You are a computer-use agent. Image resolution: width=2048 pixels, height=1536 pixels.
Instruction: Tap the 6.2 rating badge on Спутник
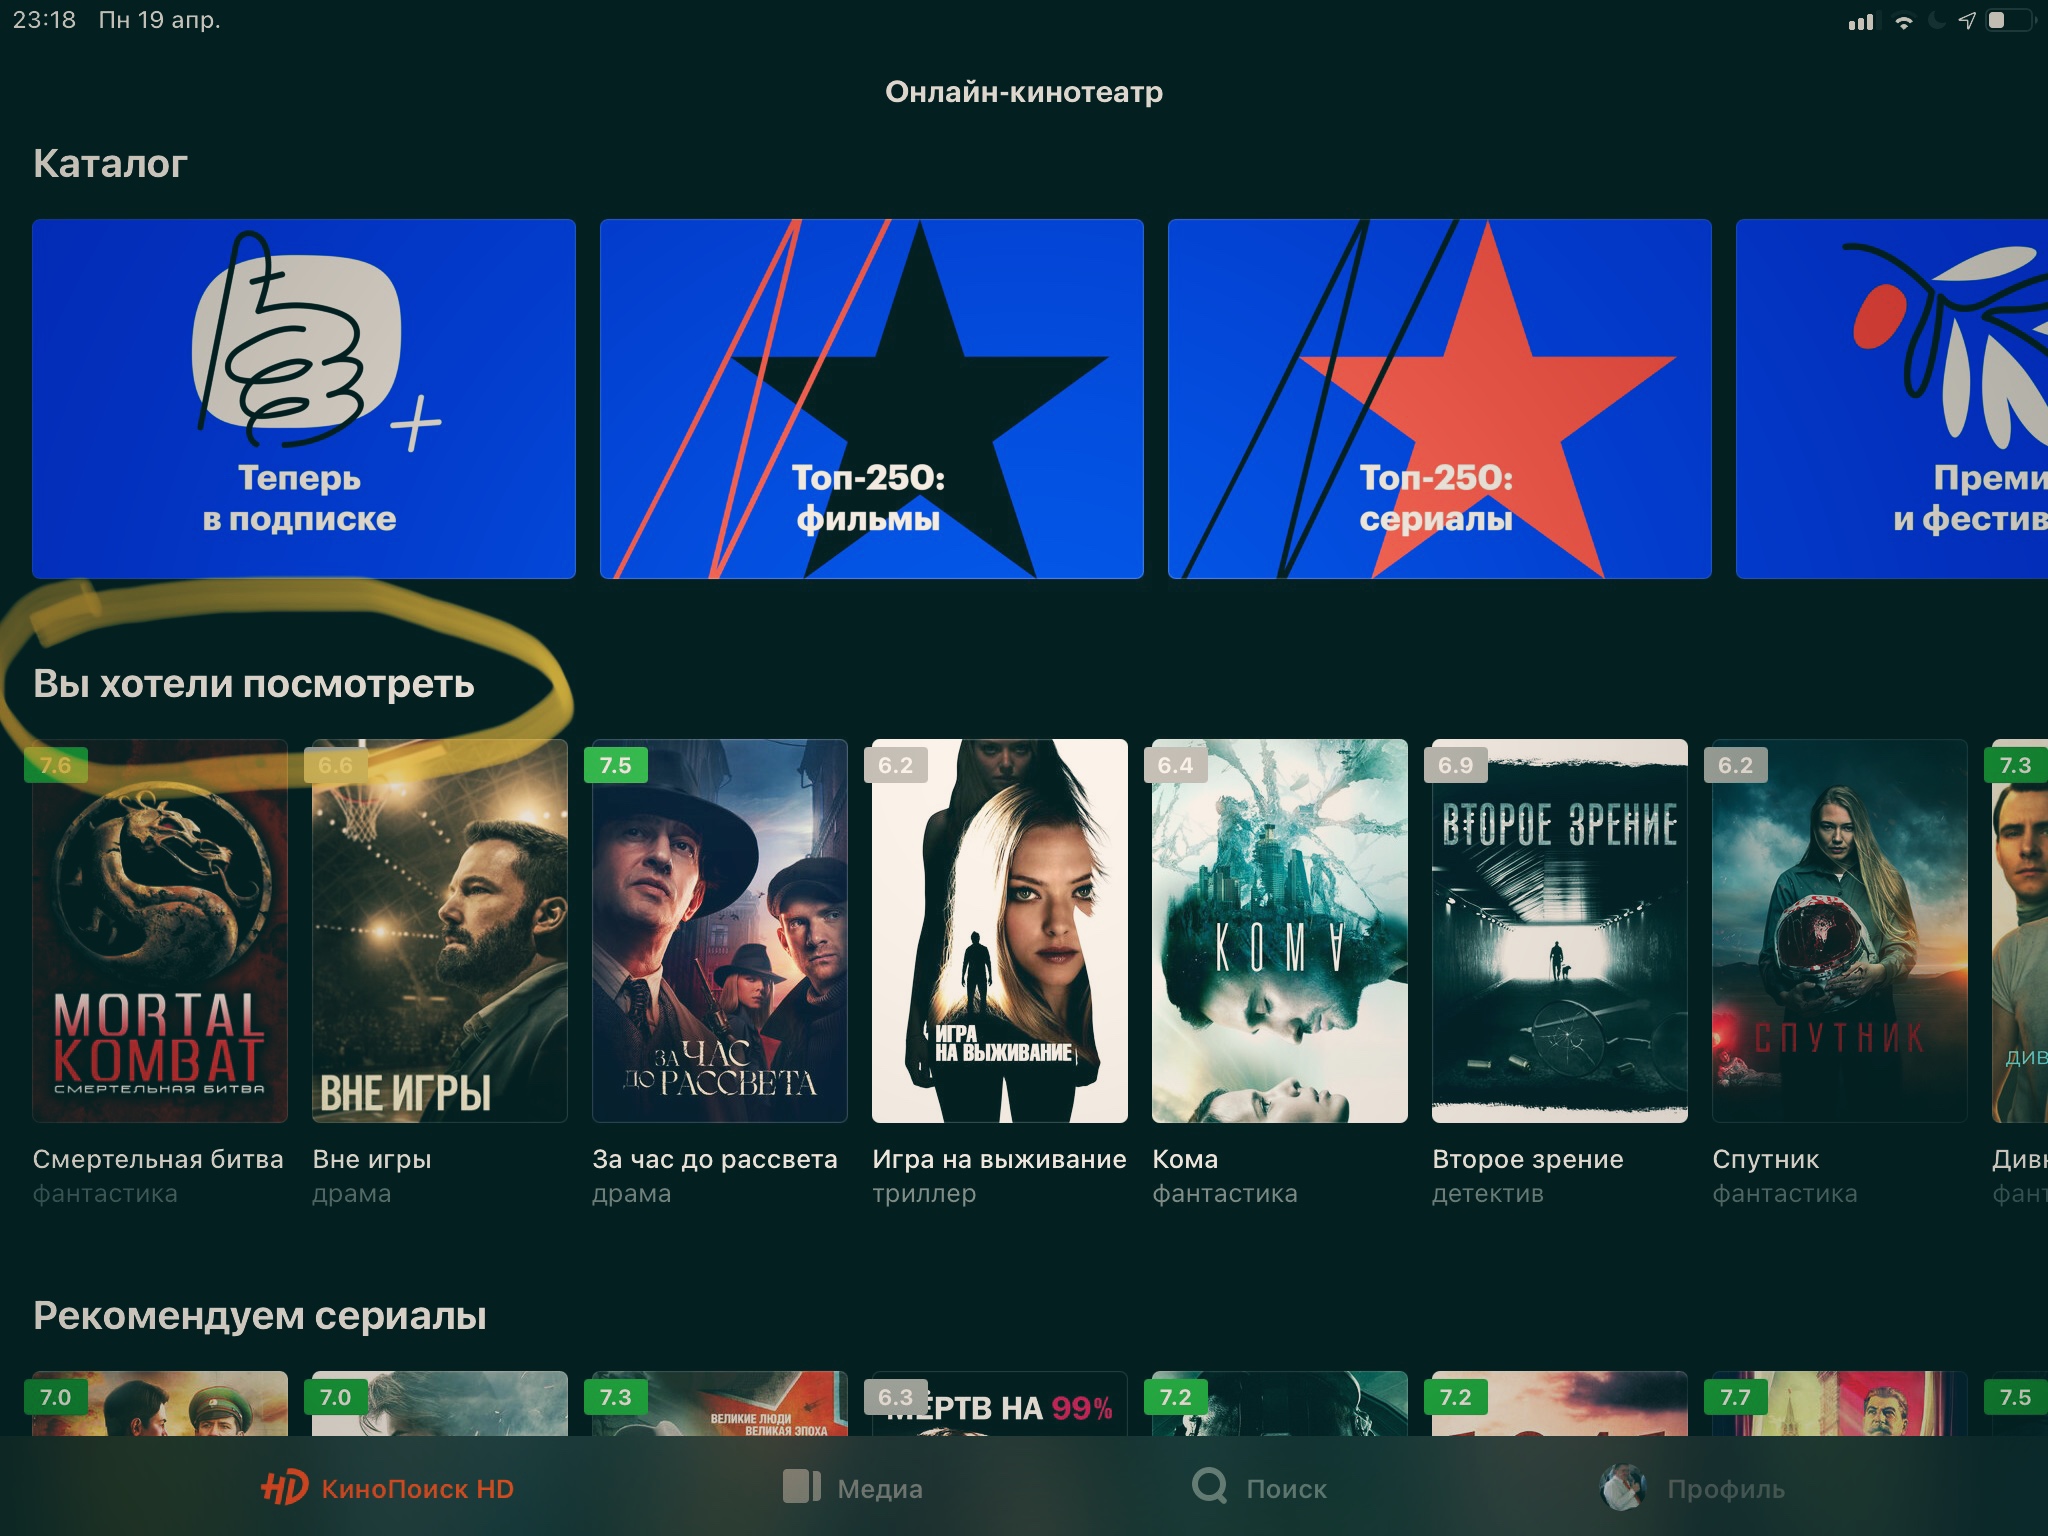click(x=1735, y=765)
